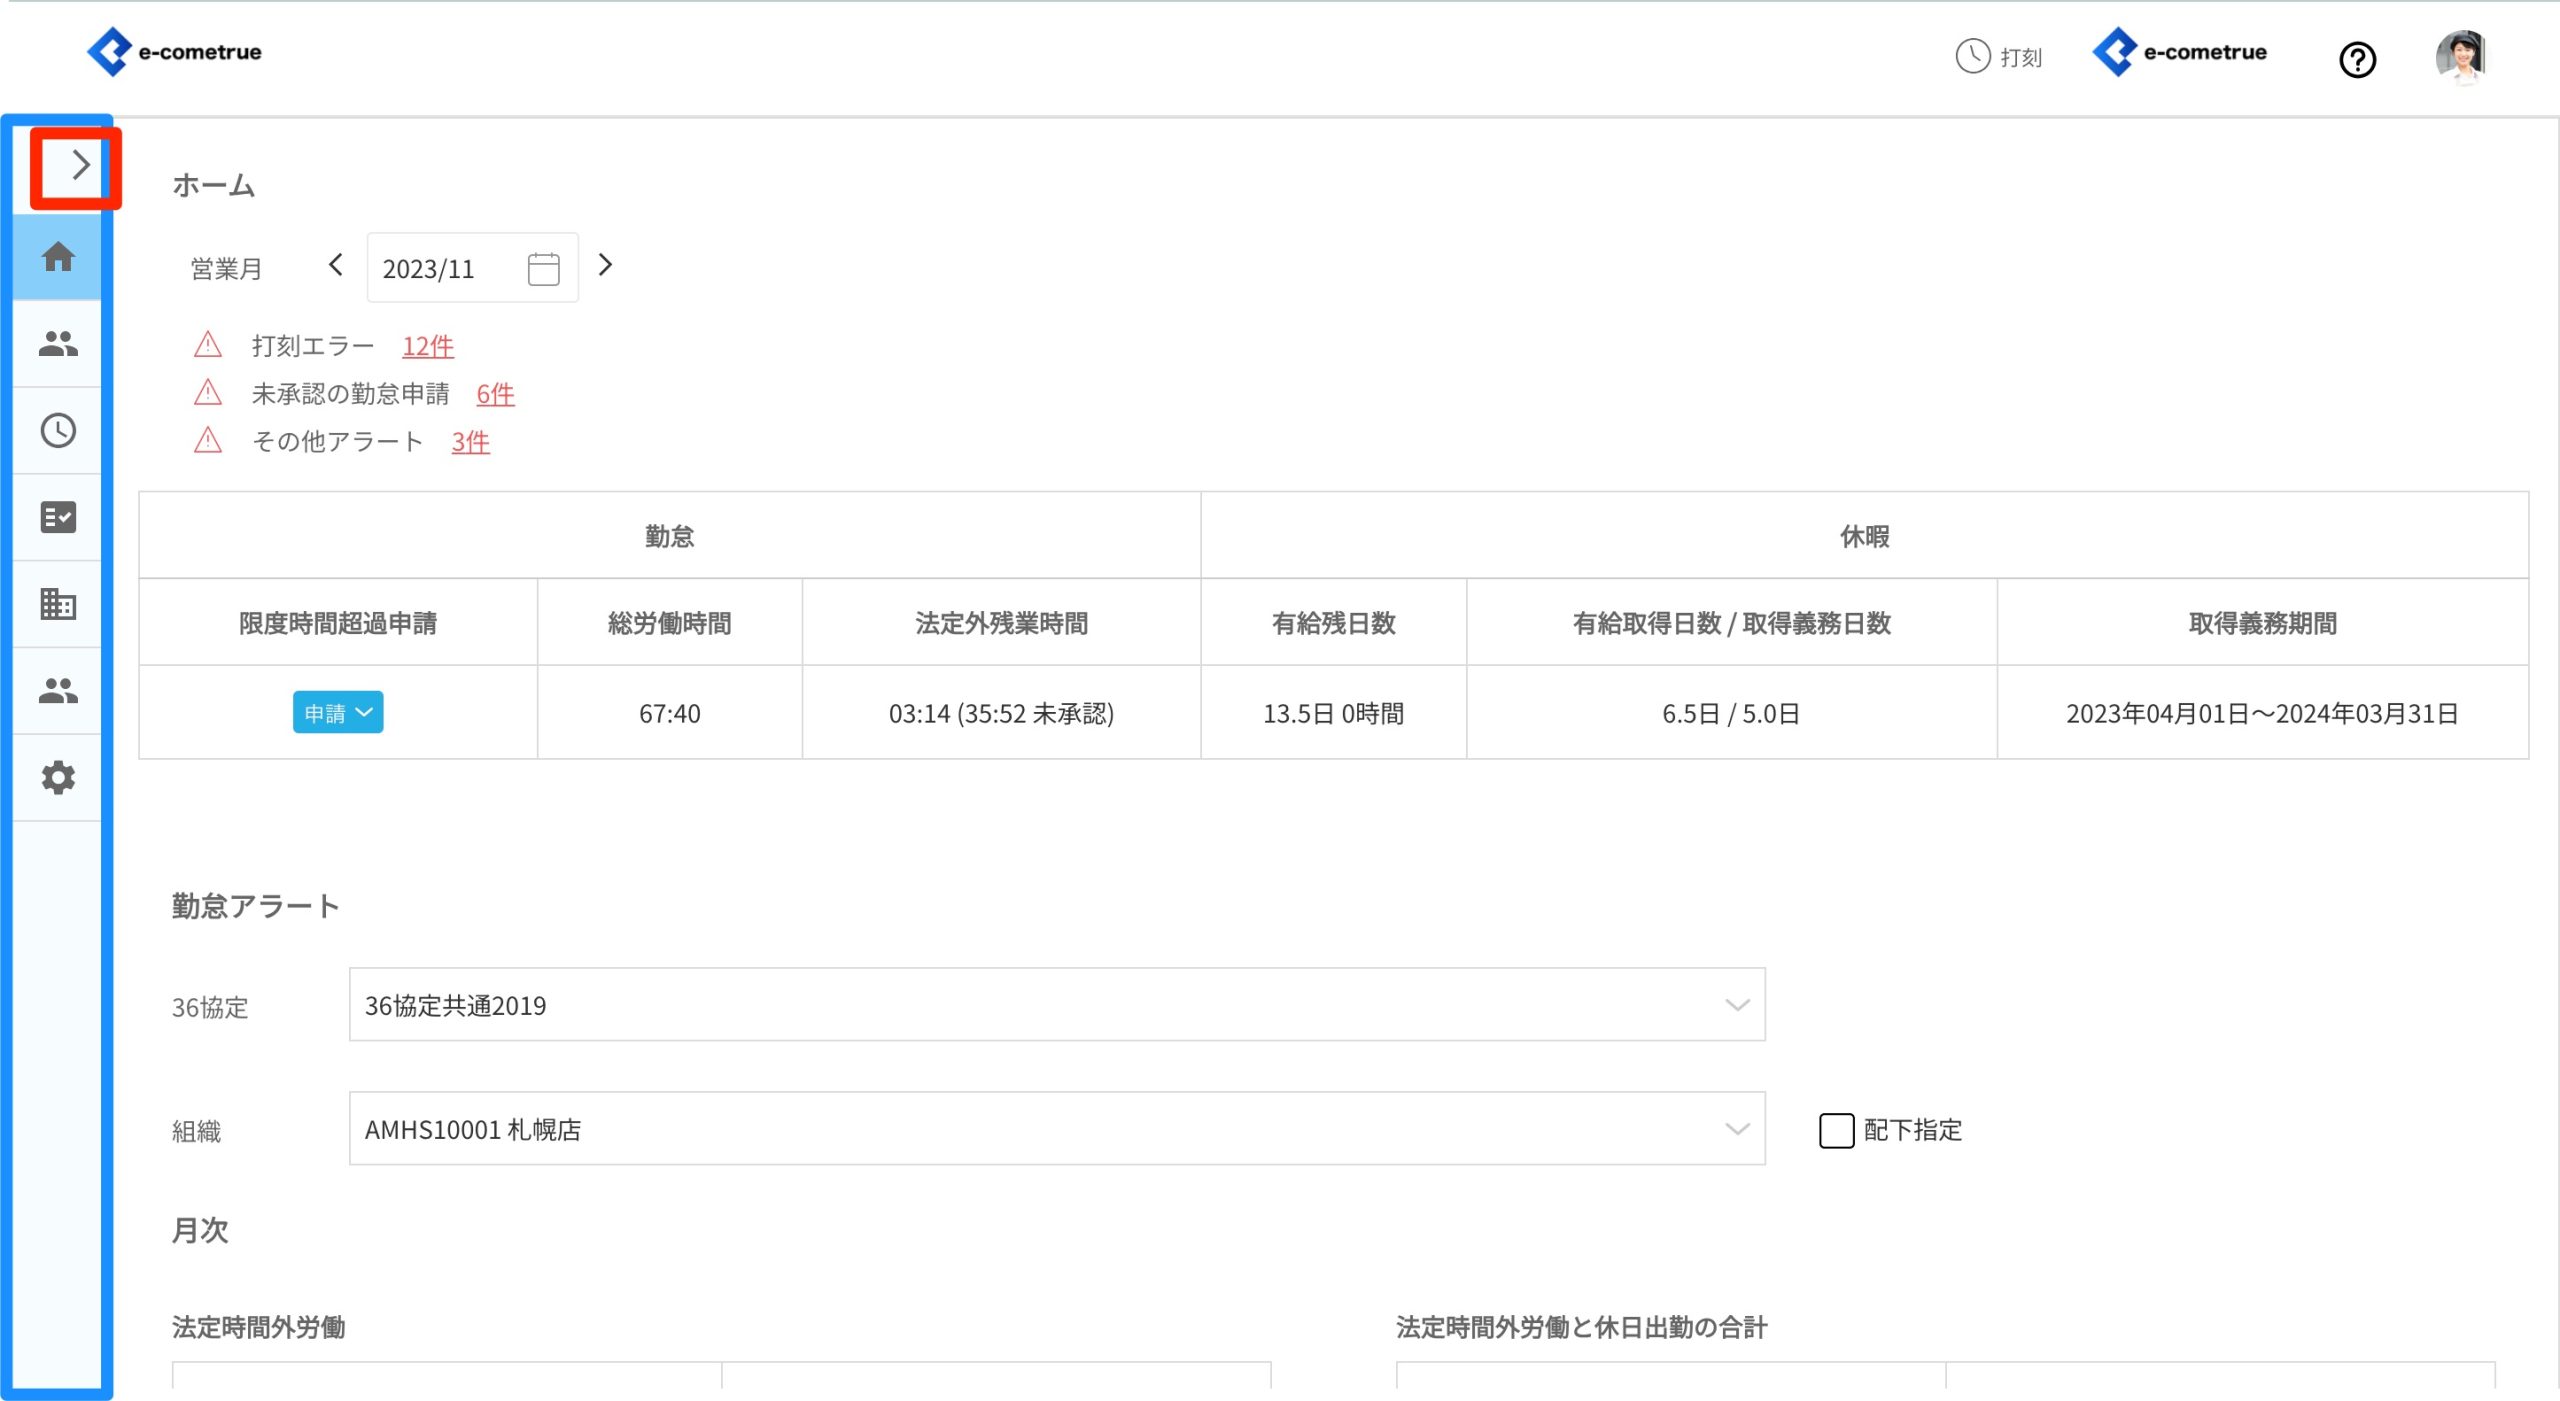Open the application checklist icon in sidebar

click(x=57, y=517)
